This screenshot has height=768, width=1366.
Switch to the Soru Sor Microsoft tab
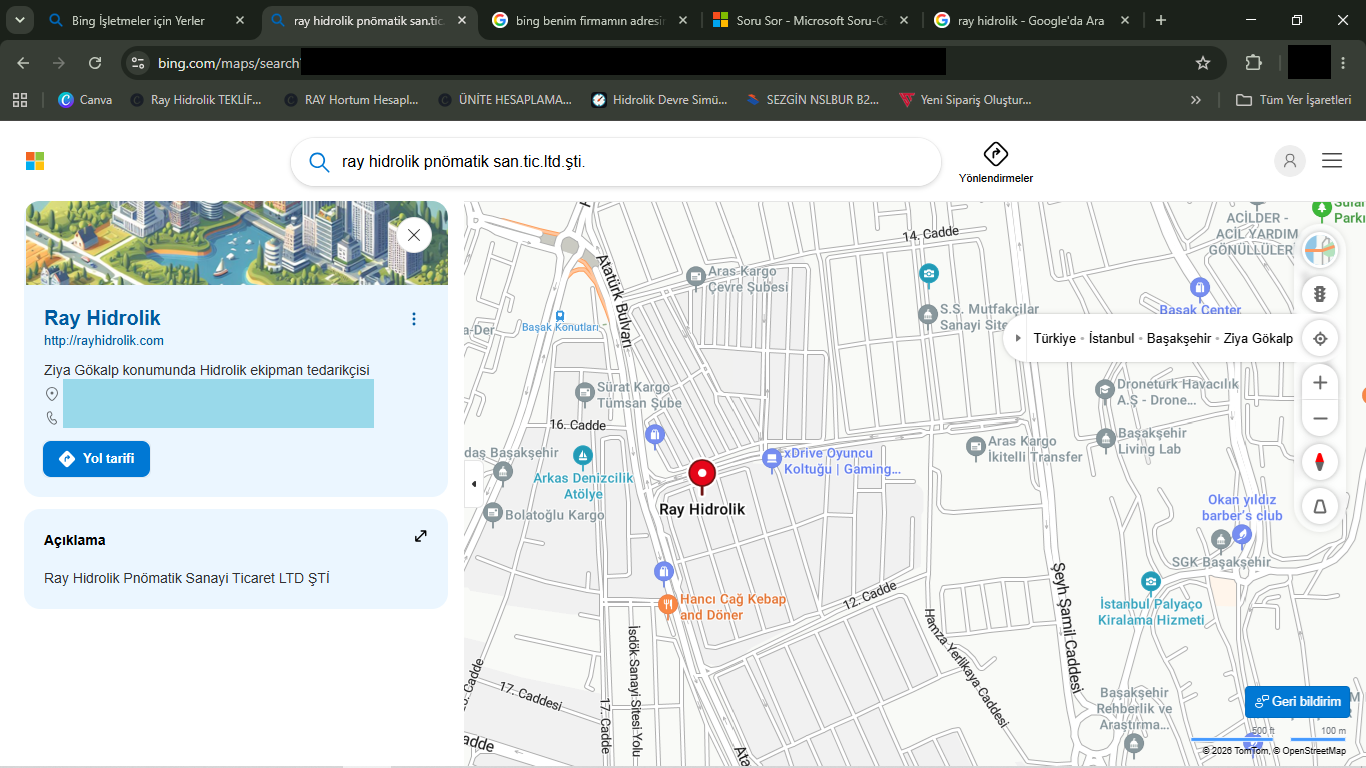point(811,20)
